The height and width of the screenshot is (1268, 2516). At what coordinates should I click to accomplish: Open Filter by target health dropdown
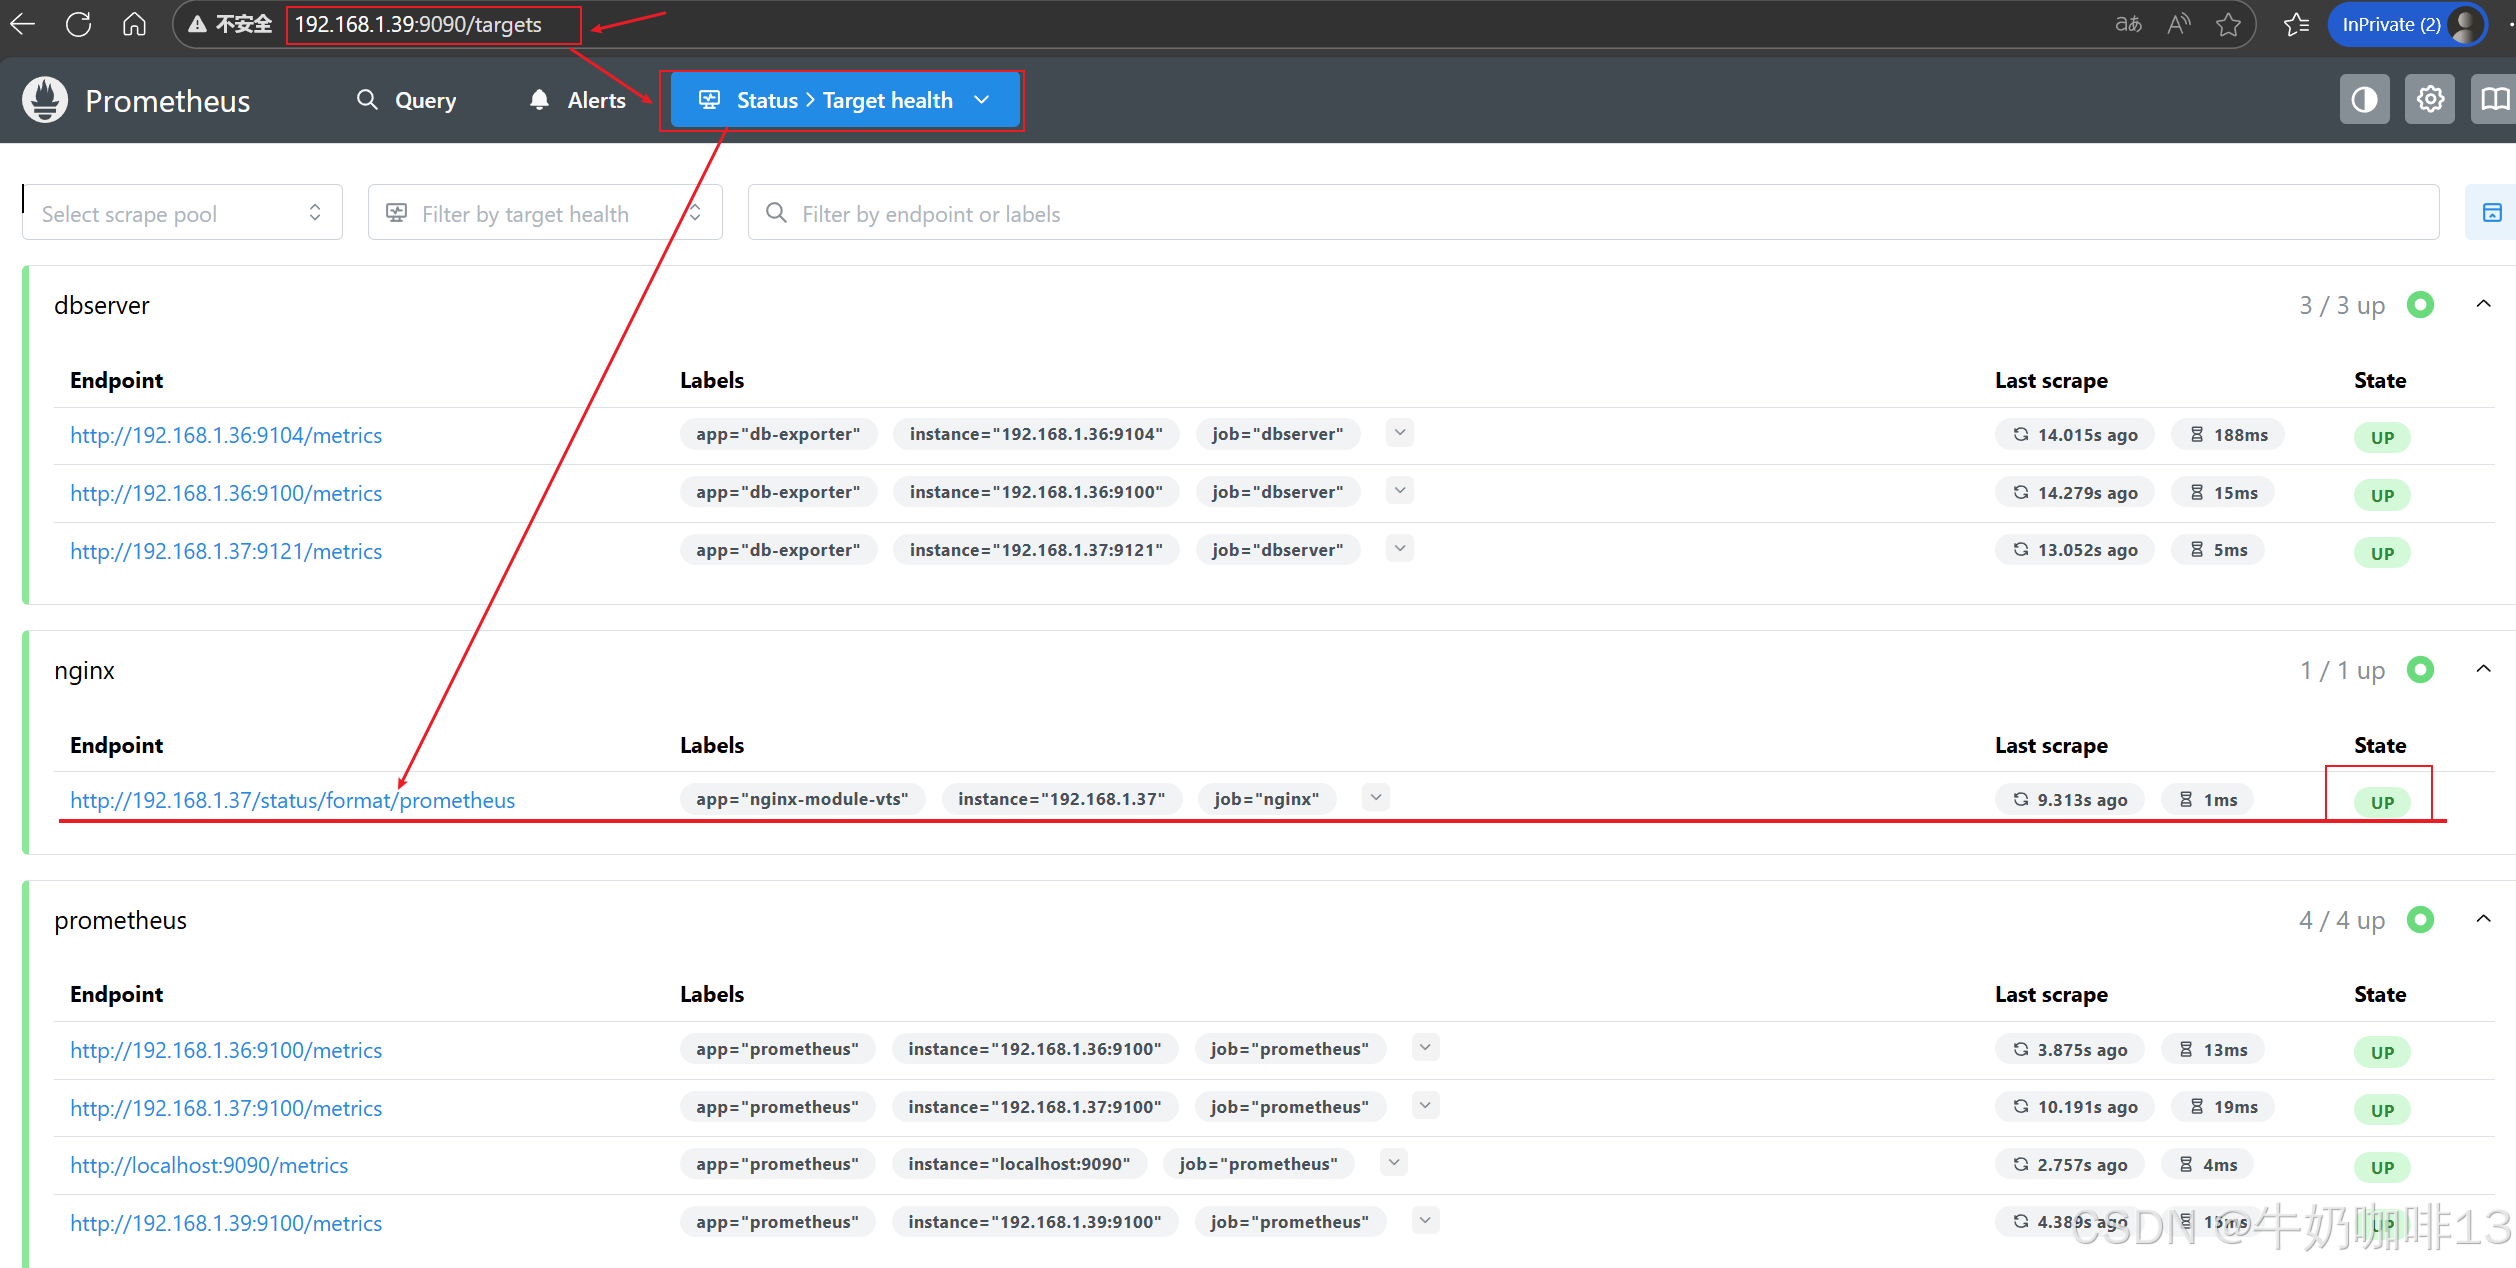[544, 213]
